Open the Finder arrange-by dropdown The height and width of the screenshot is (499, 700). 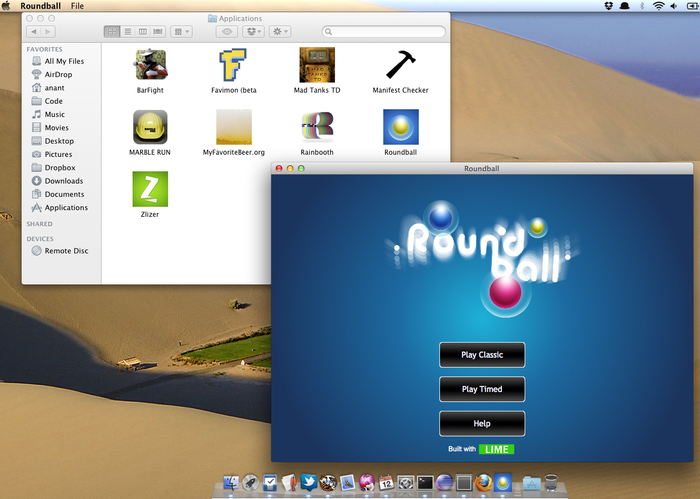click(x=181, y=32)
